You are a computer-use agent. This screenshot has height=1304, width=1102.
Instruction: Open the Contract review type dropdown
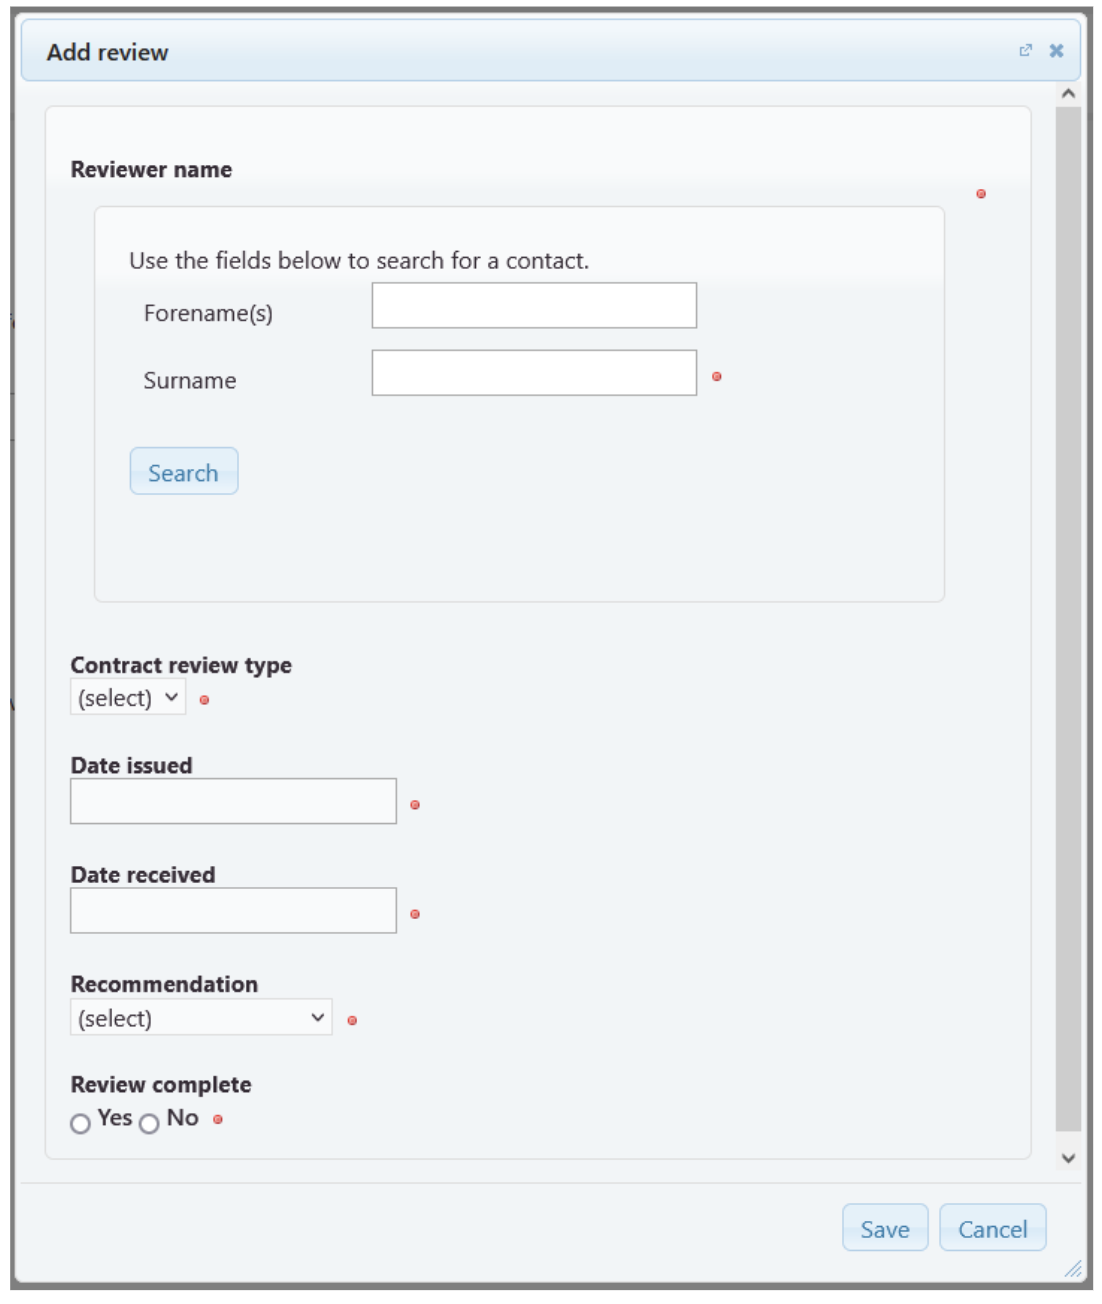click(128, 698)
